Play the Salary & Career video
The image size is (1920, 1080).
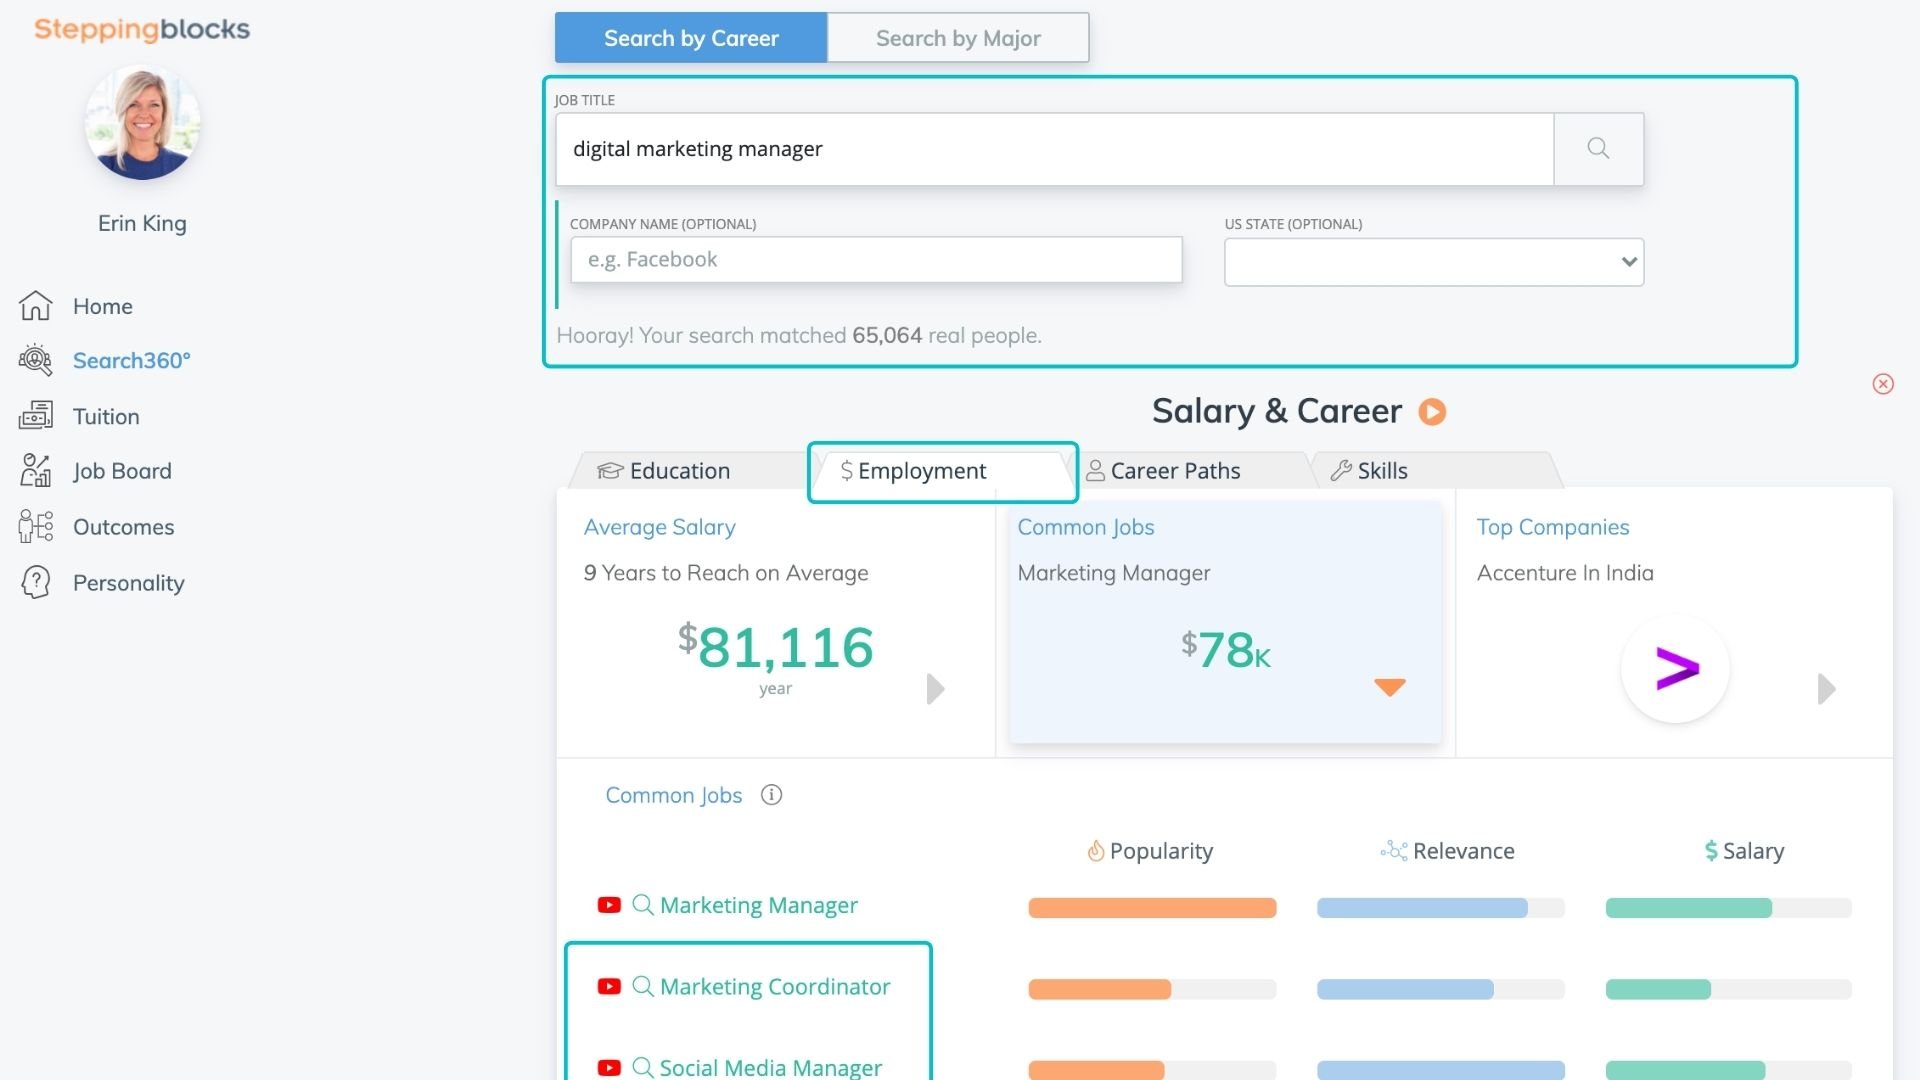[1432, 412]
